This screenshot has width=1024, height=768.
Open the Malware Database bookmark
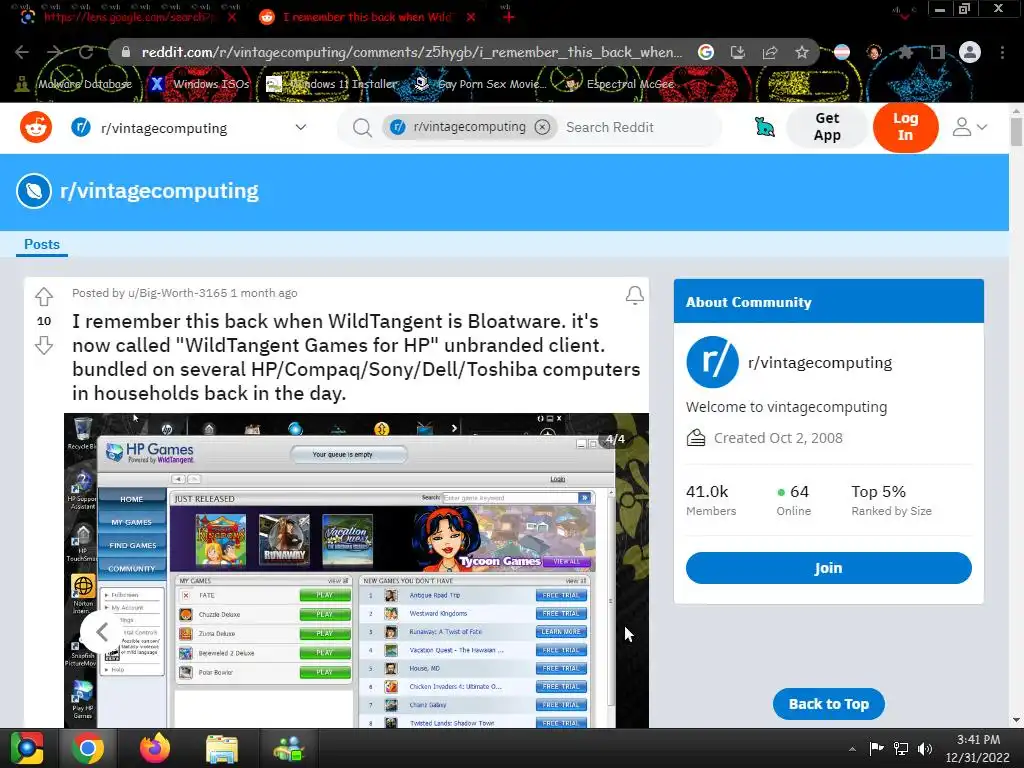[x=74, y=84]
